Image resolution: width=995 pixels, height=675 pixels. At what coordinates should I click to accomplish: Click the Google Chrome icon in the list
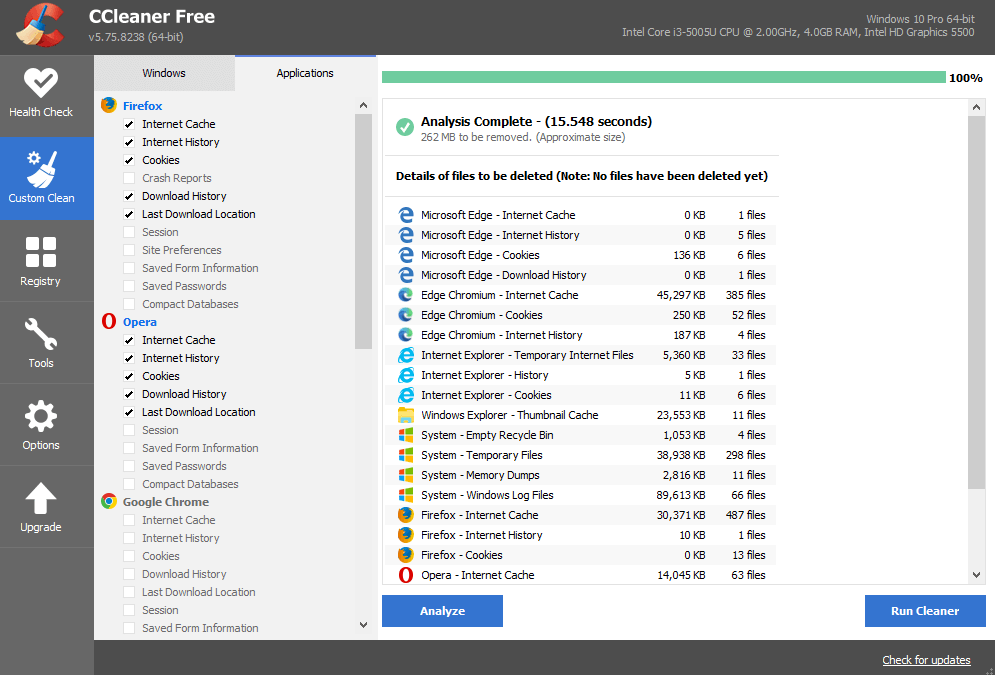coord(109,501)
